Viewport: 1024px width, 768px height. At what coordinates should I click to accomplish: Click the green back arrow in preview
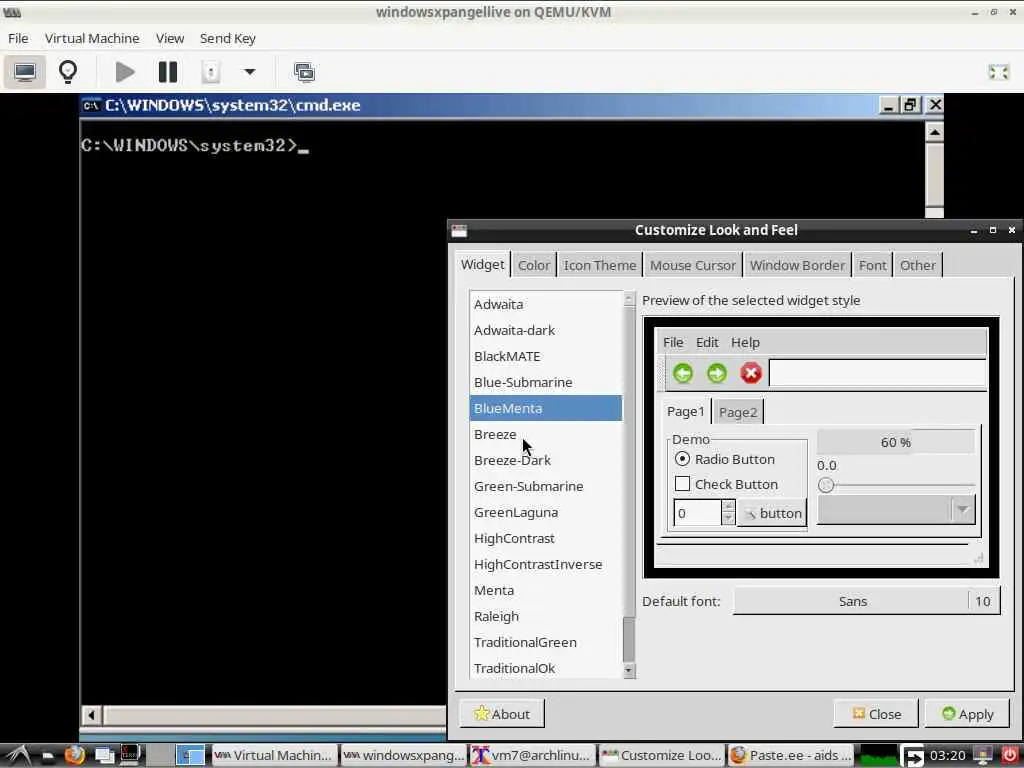[x=683, y=373]
